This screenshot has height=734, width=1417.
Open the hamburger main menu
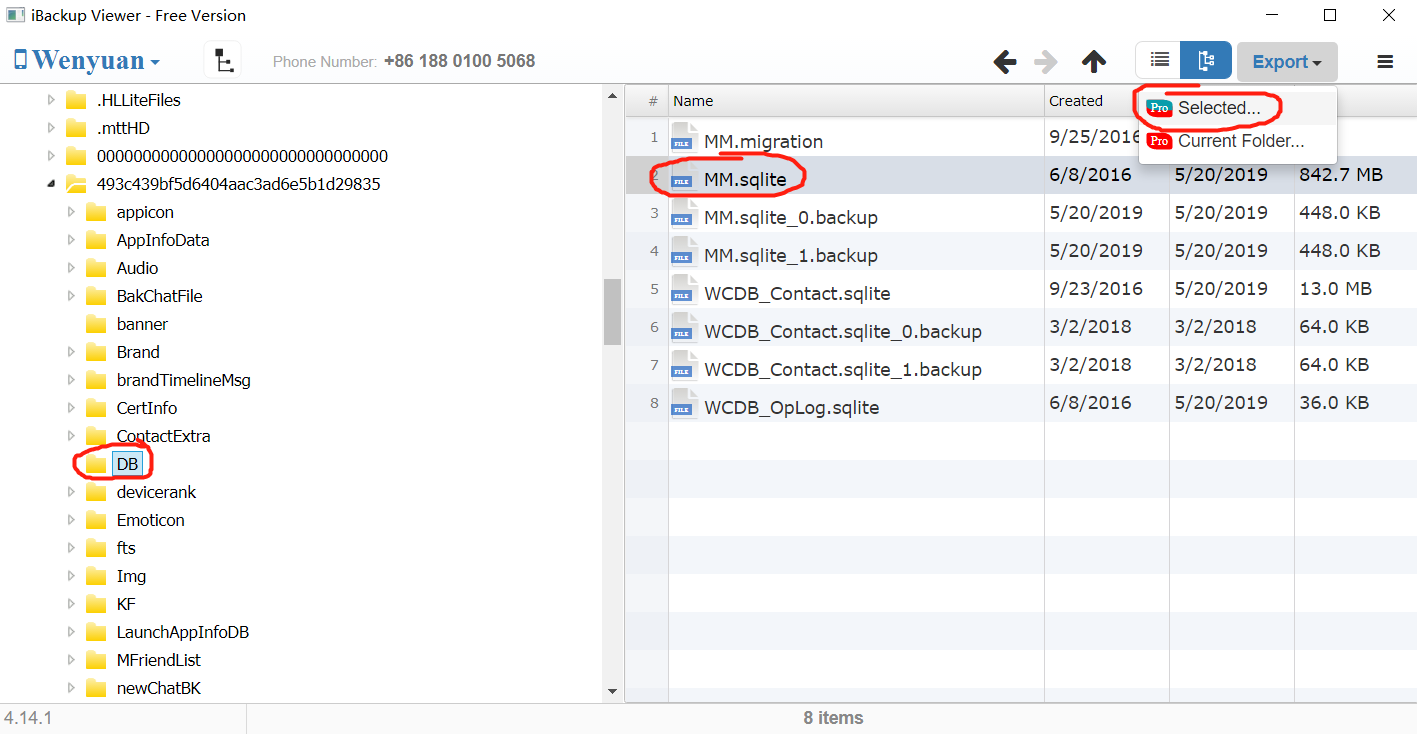pyautogui.click(x=1385, y=62)
